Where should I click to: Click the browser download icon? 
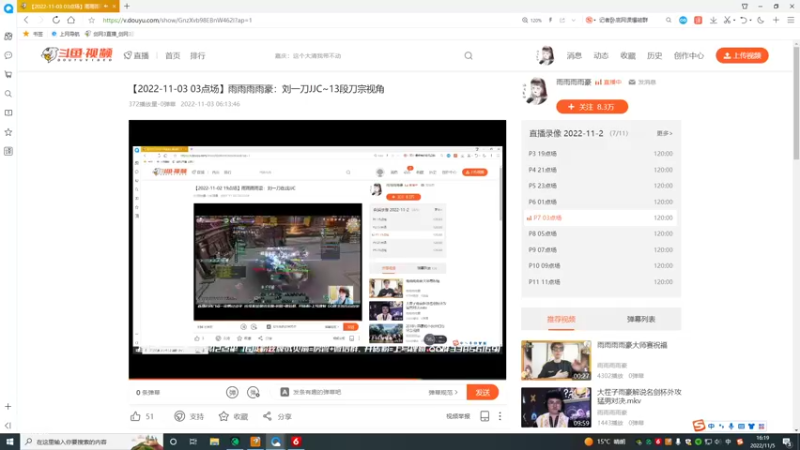[x=713, y=20]
